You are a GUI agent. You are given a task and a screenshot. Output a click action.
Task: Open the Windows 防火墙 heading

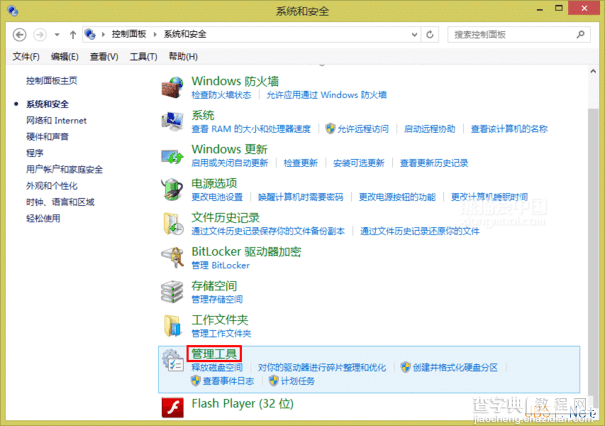coord(235,81)
